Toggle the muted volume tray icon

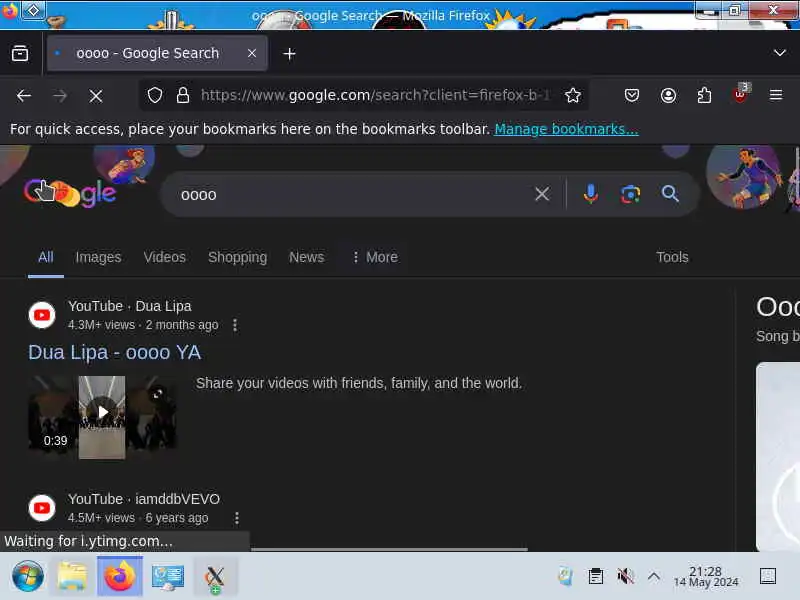[x=625, y=577]
